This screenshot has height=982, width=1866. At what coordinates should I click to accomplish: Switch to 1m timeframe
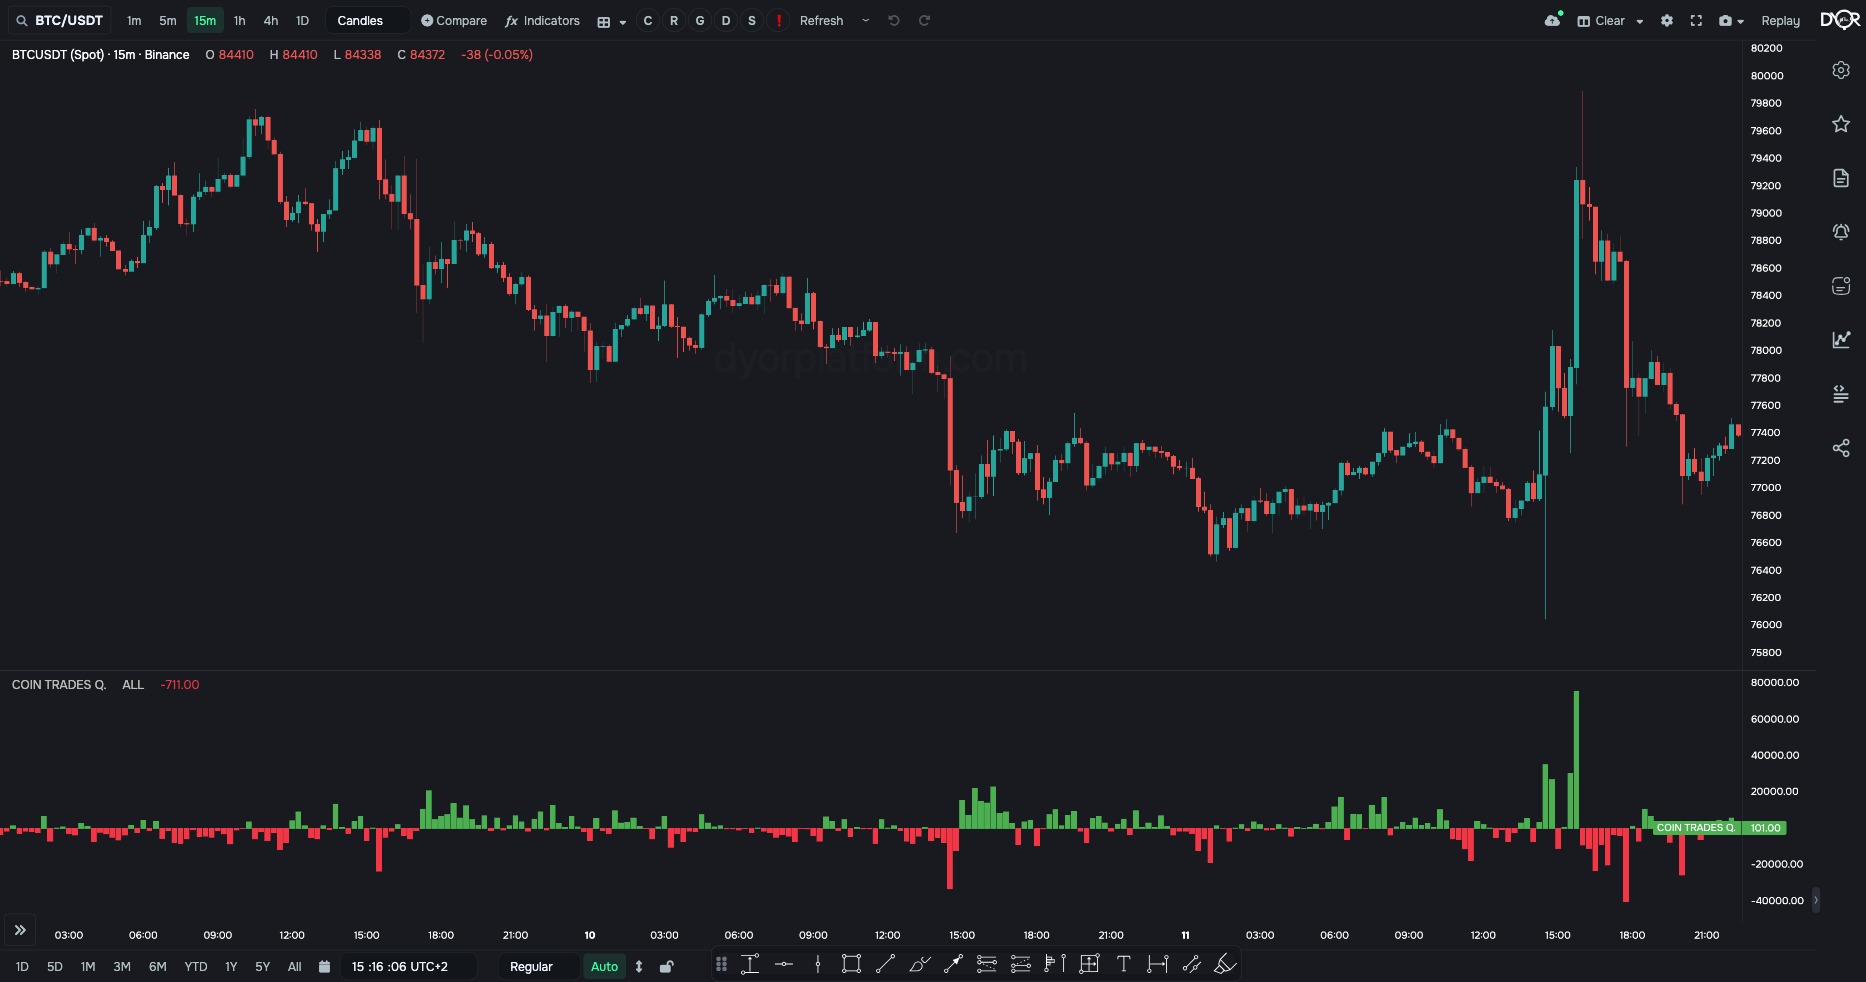click(x=134, y=21)
